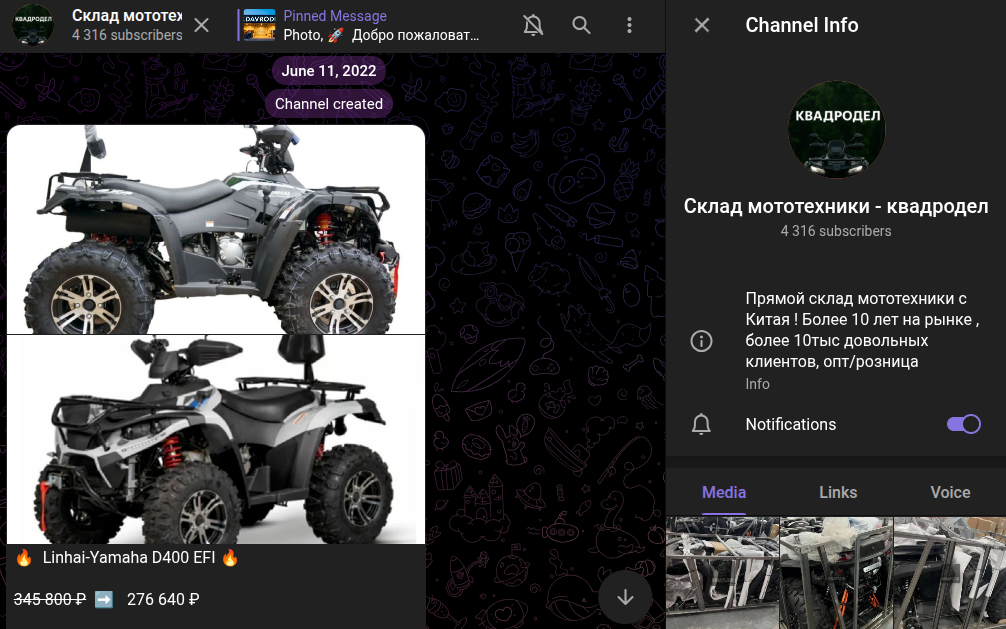This screenshot has height=629, width=1006.
Task: Open the middle media thumbnail in Media grid
Action: 836,573
